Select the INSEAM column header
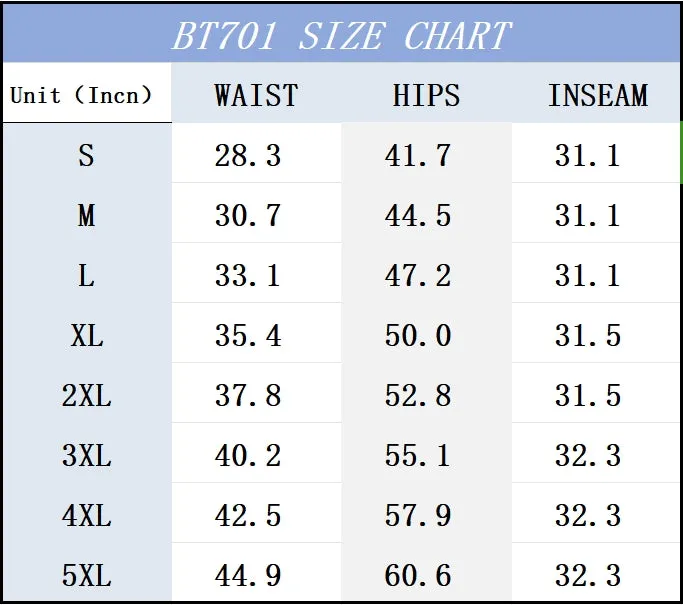The width and height of the screenshot is (683, 605). 598,95
